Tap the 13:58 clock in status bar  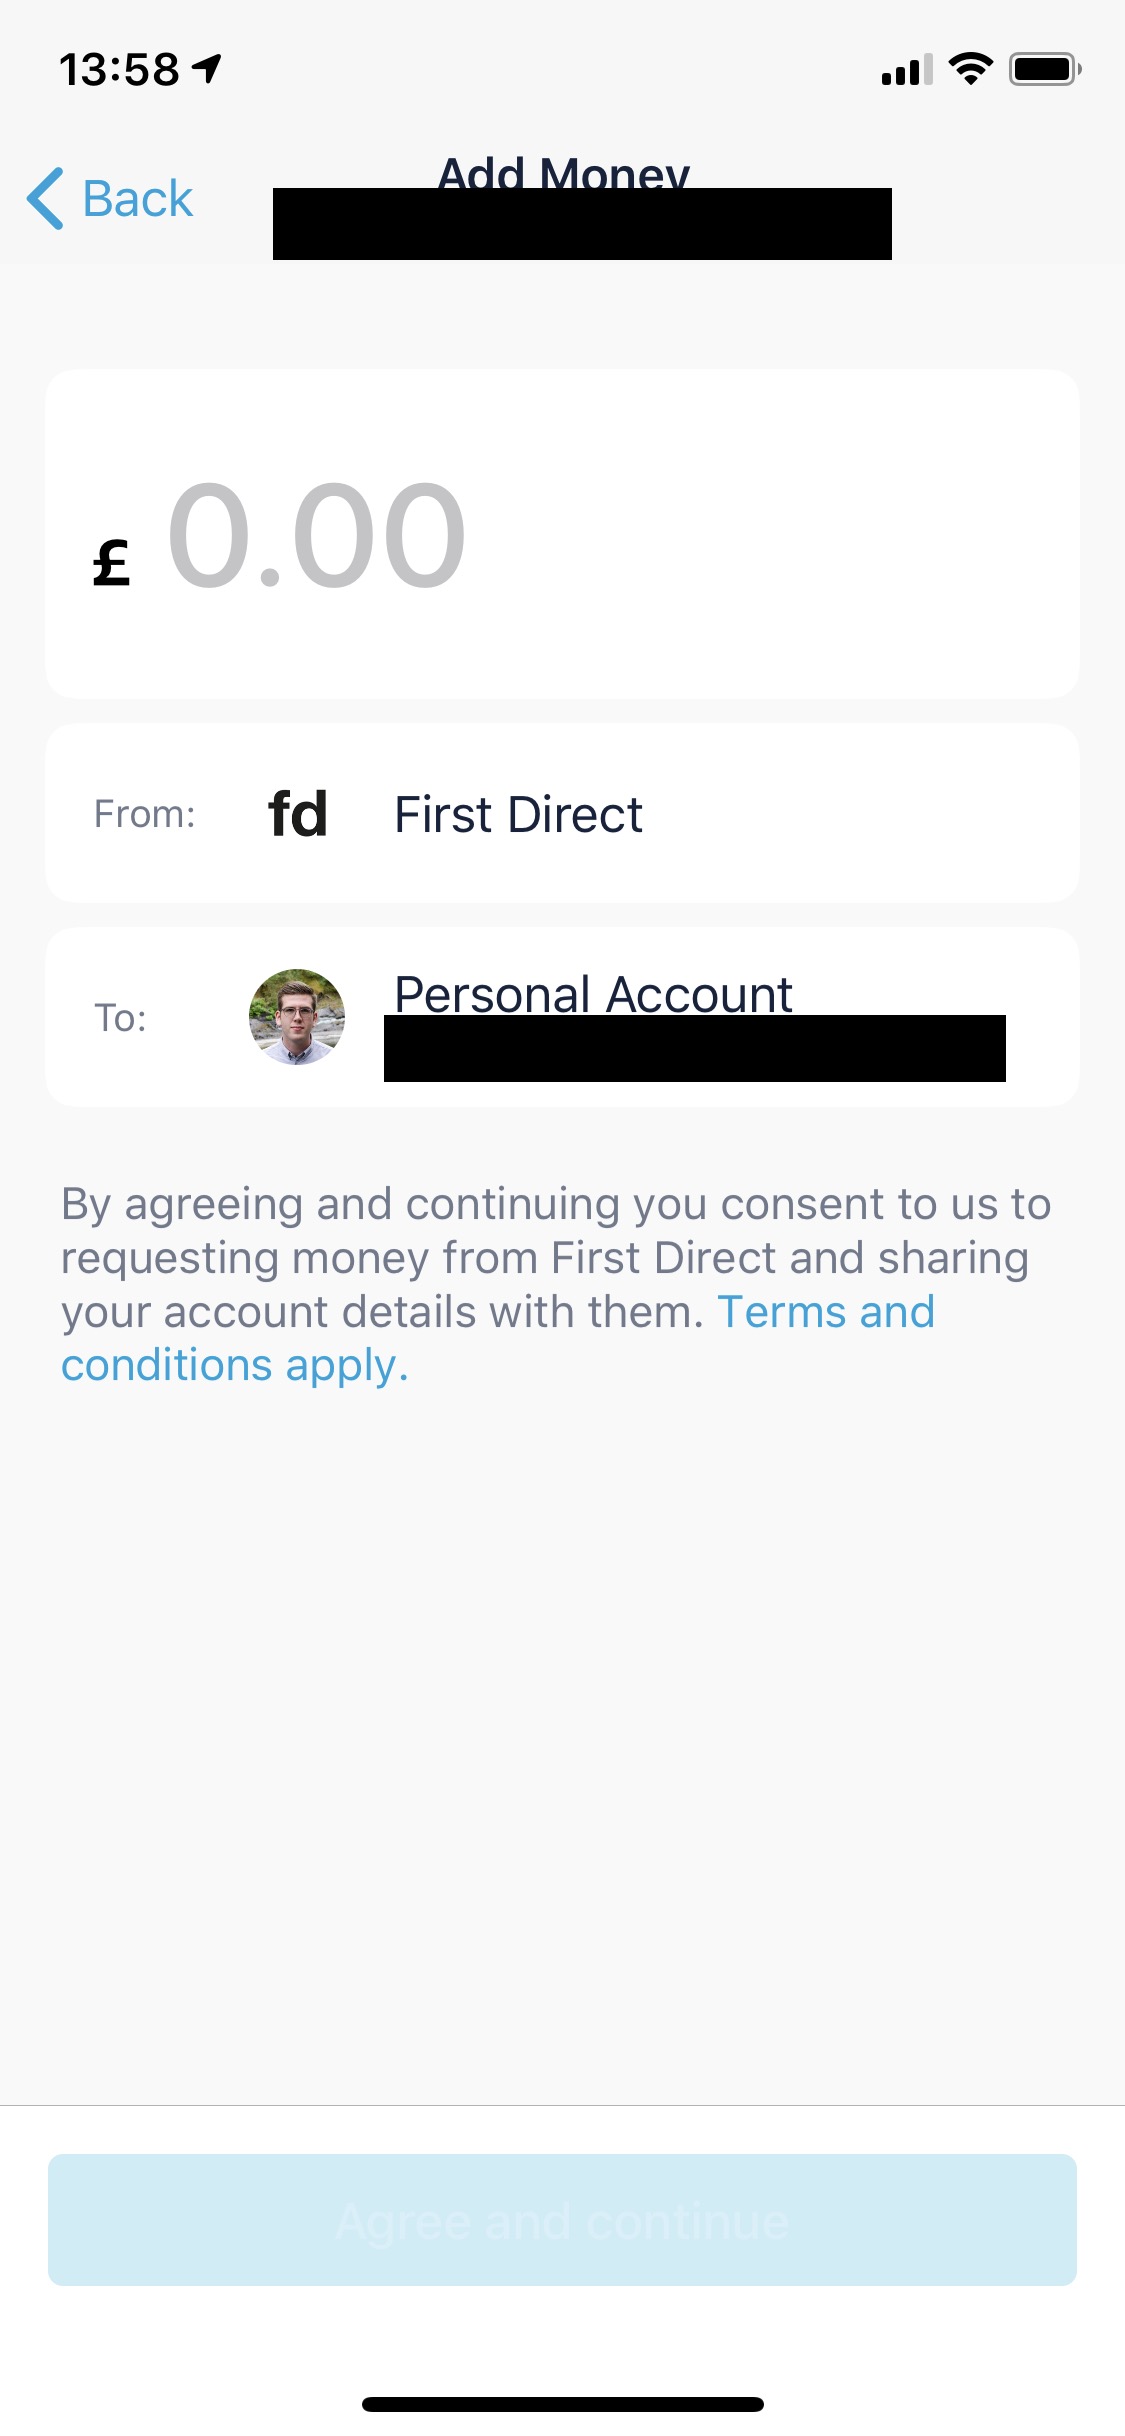pos(119,69)
